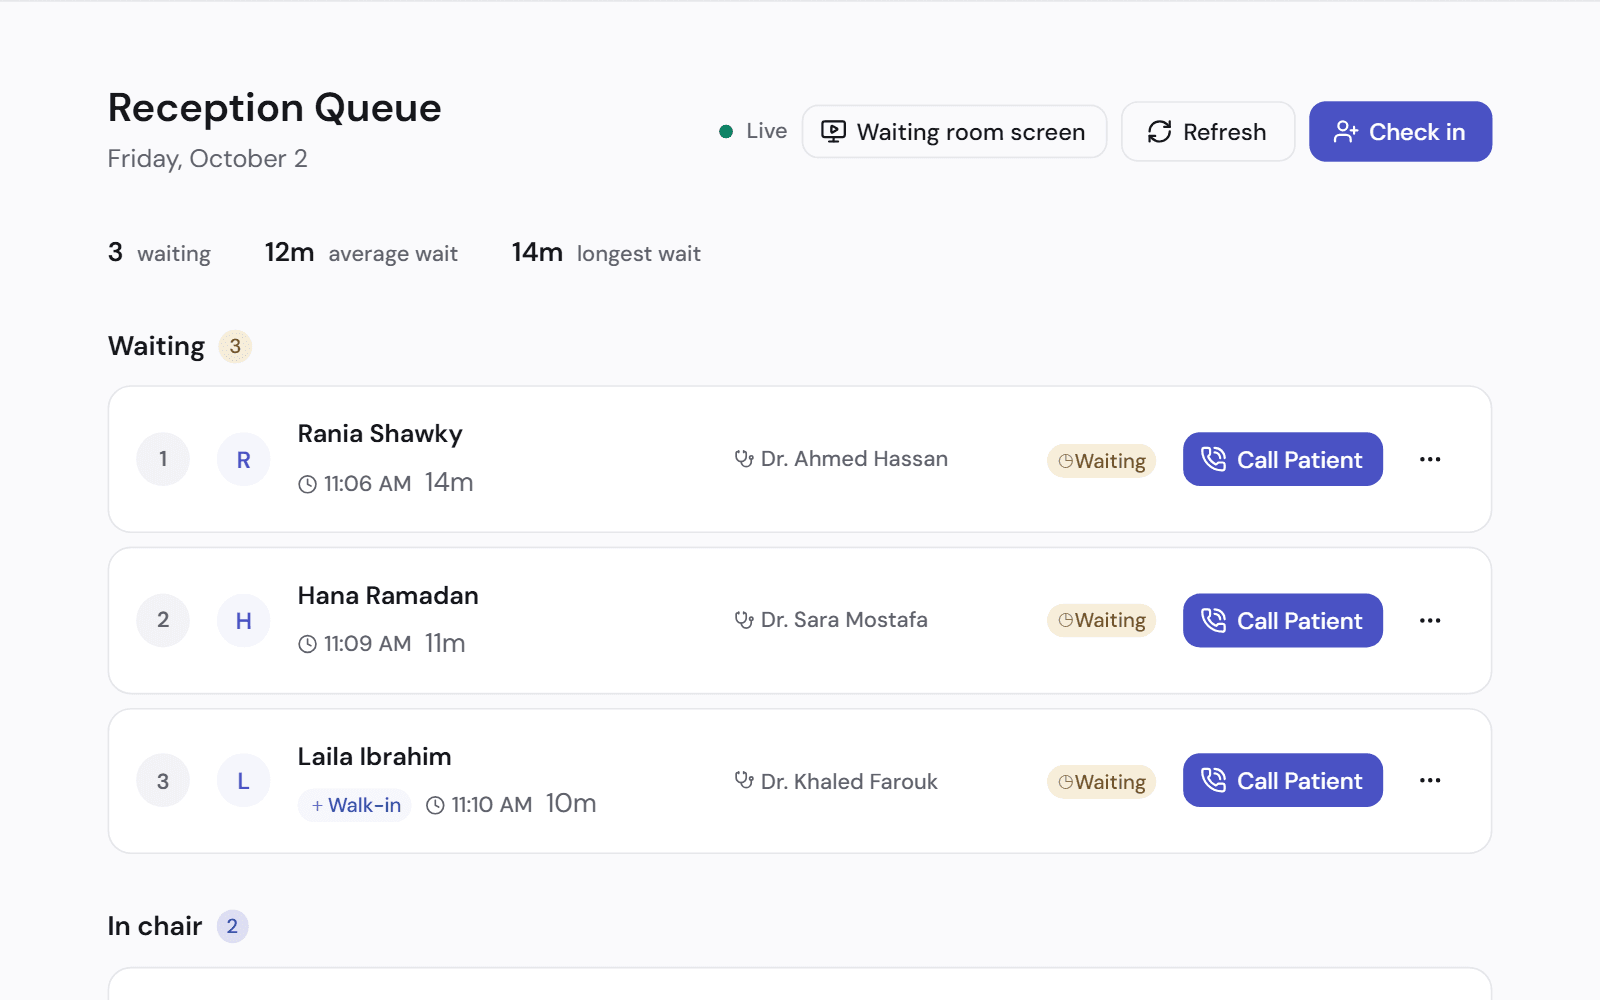Click queue position number 1

pos(163,459)
